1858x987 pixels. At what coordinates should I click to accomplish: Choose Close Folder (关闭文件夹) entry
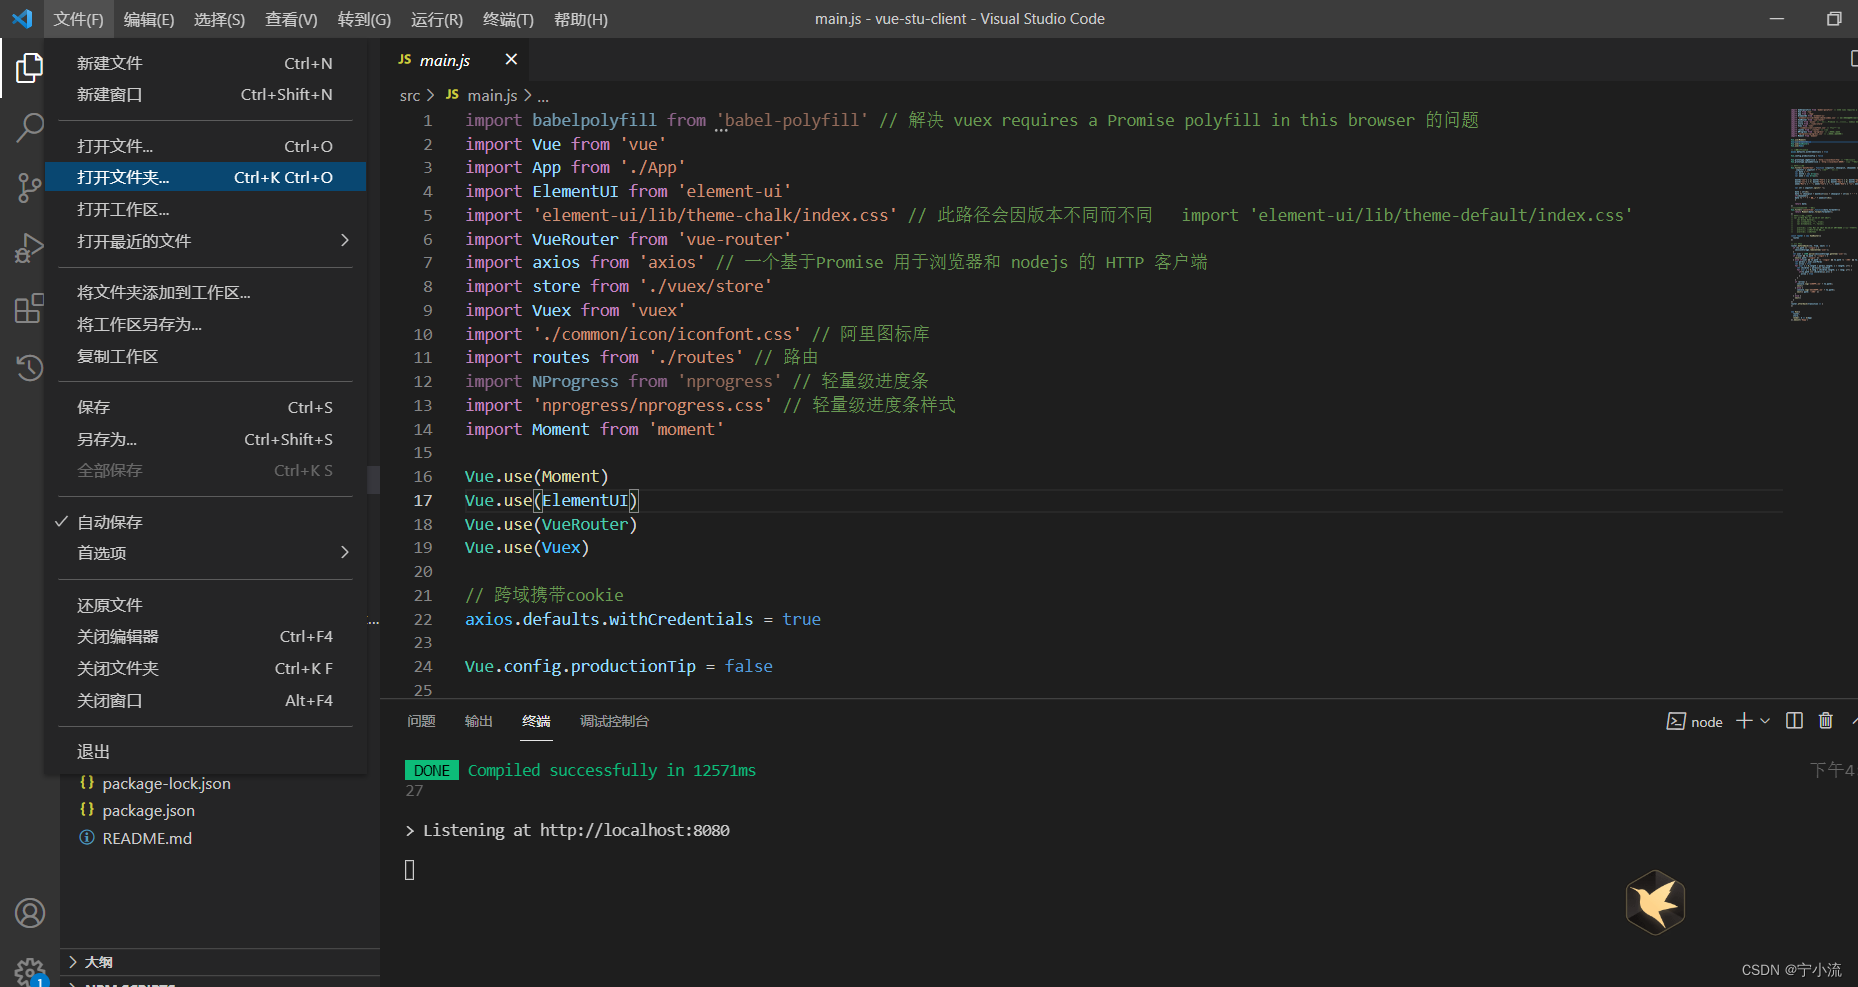[x=205, y=668]
